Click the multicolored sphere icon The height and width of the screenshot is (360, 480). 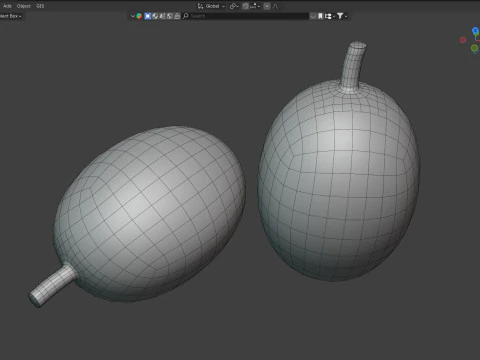click(x=139, y=16)
